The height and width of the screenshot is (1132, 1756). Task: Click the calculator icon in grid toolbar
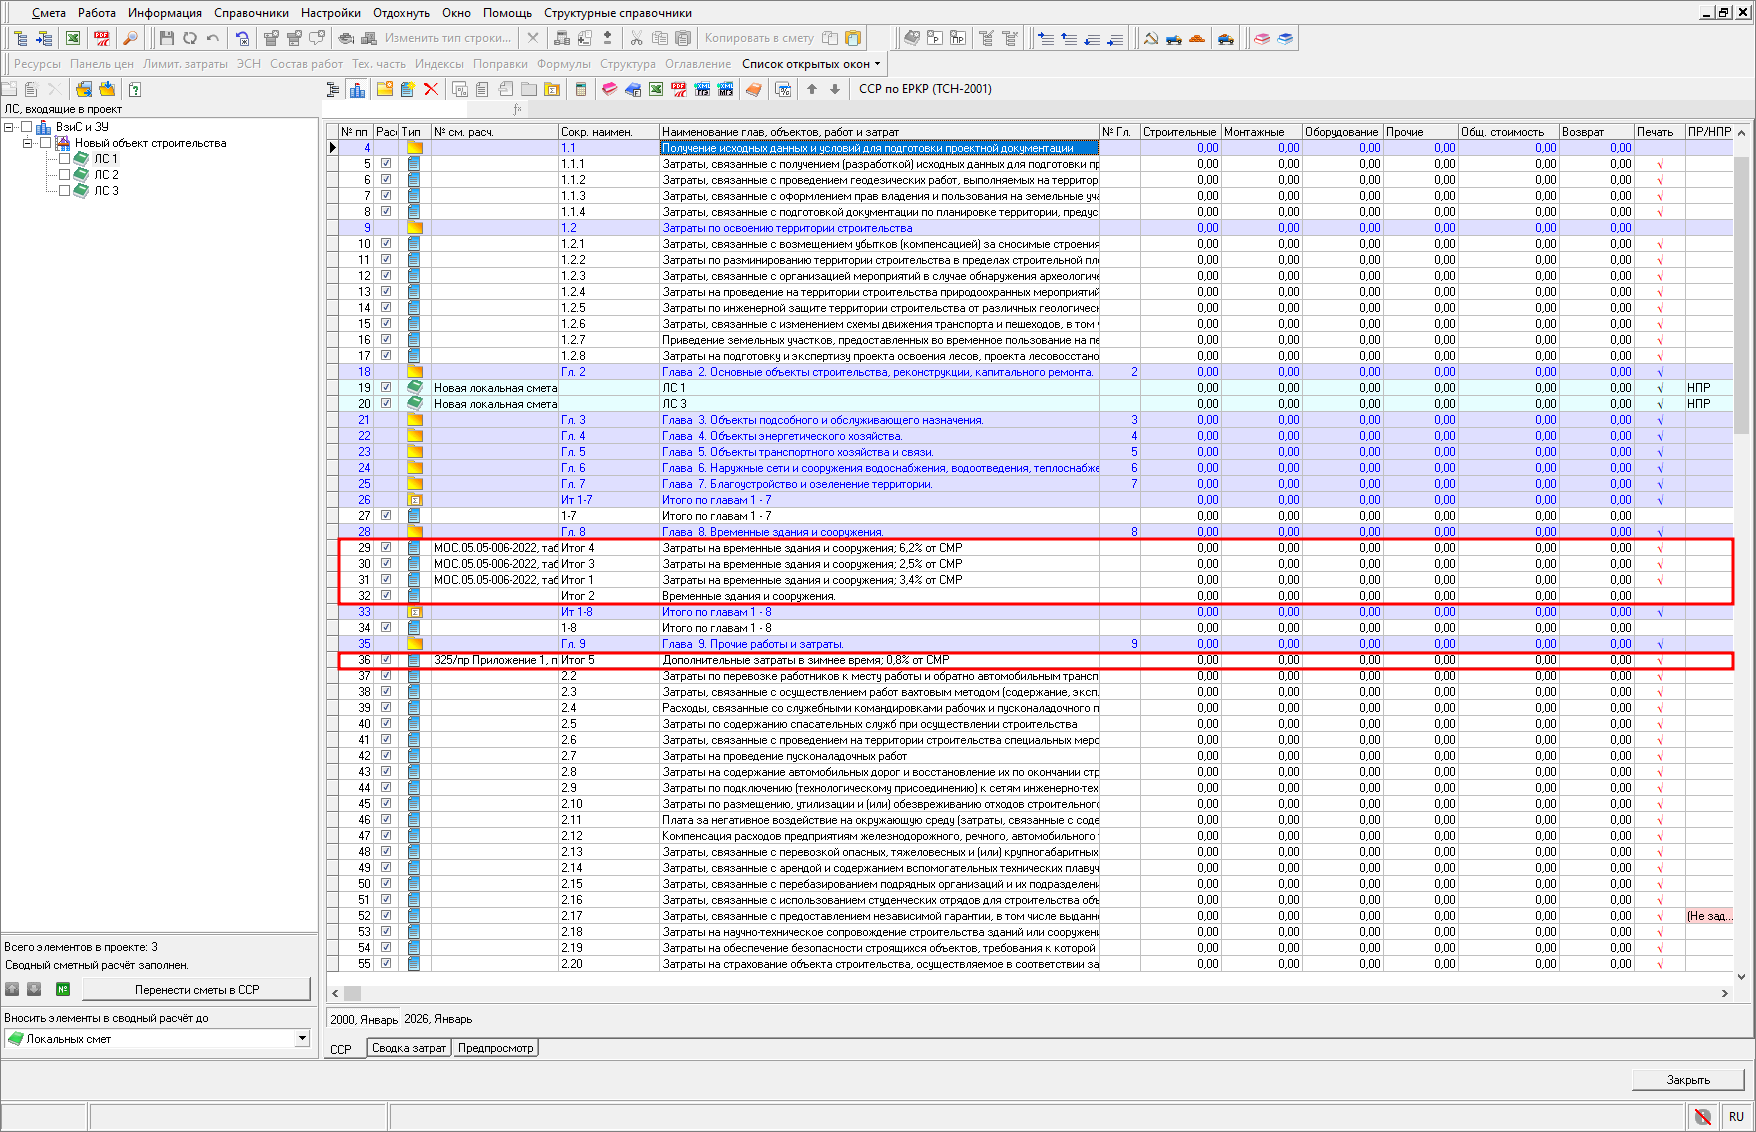[581, 89]
